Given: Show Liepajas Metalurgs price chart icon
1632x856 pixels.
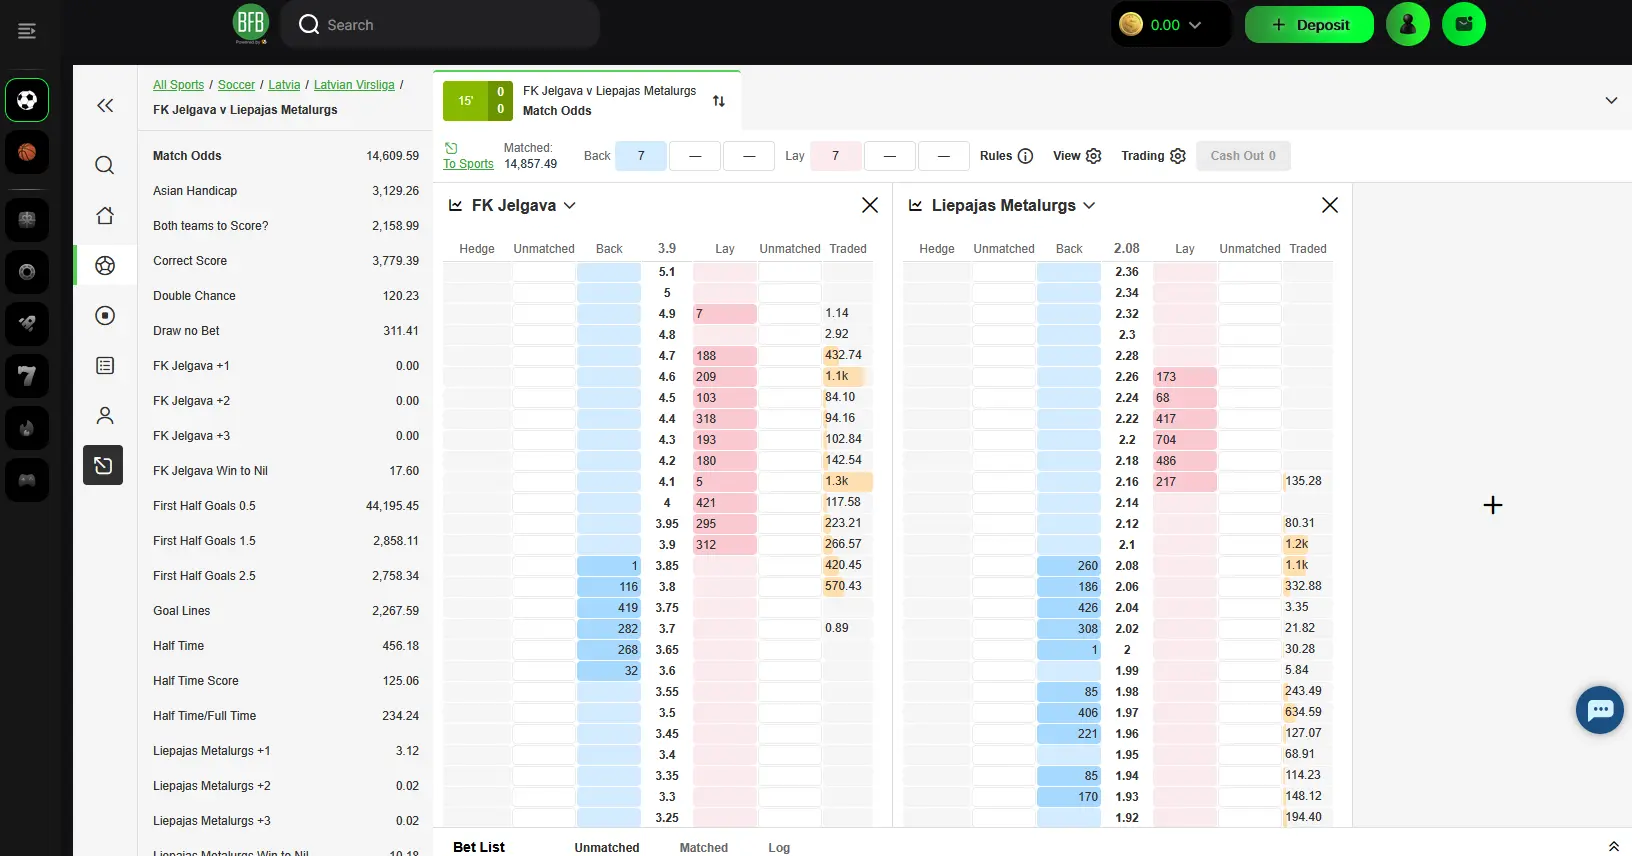Looking at the screenshot, I should 915,205.
